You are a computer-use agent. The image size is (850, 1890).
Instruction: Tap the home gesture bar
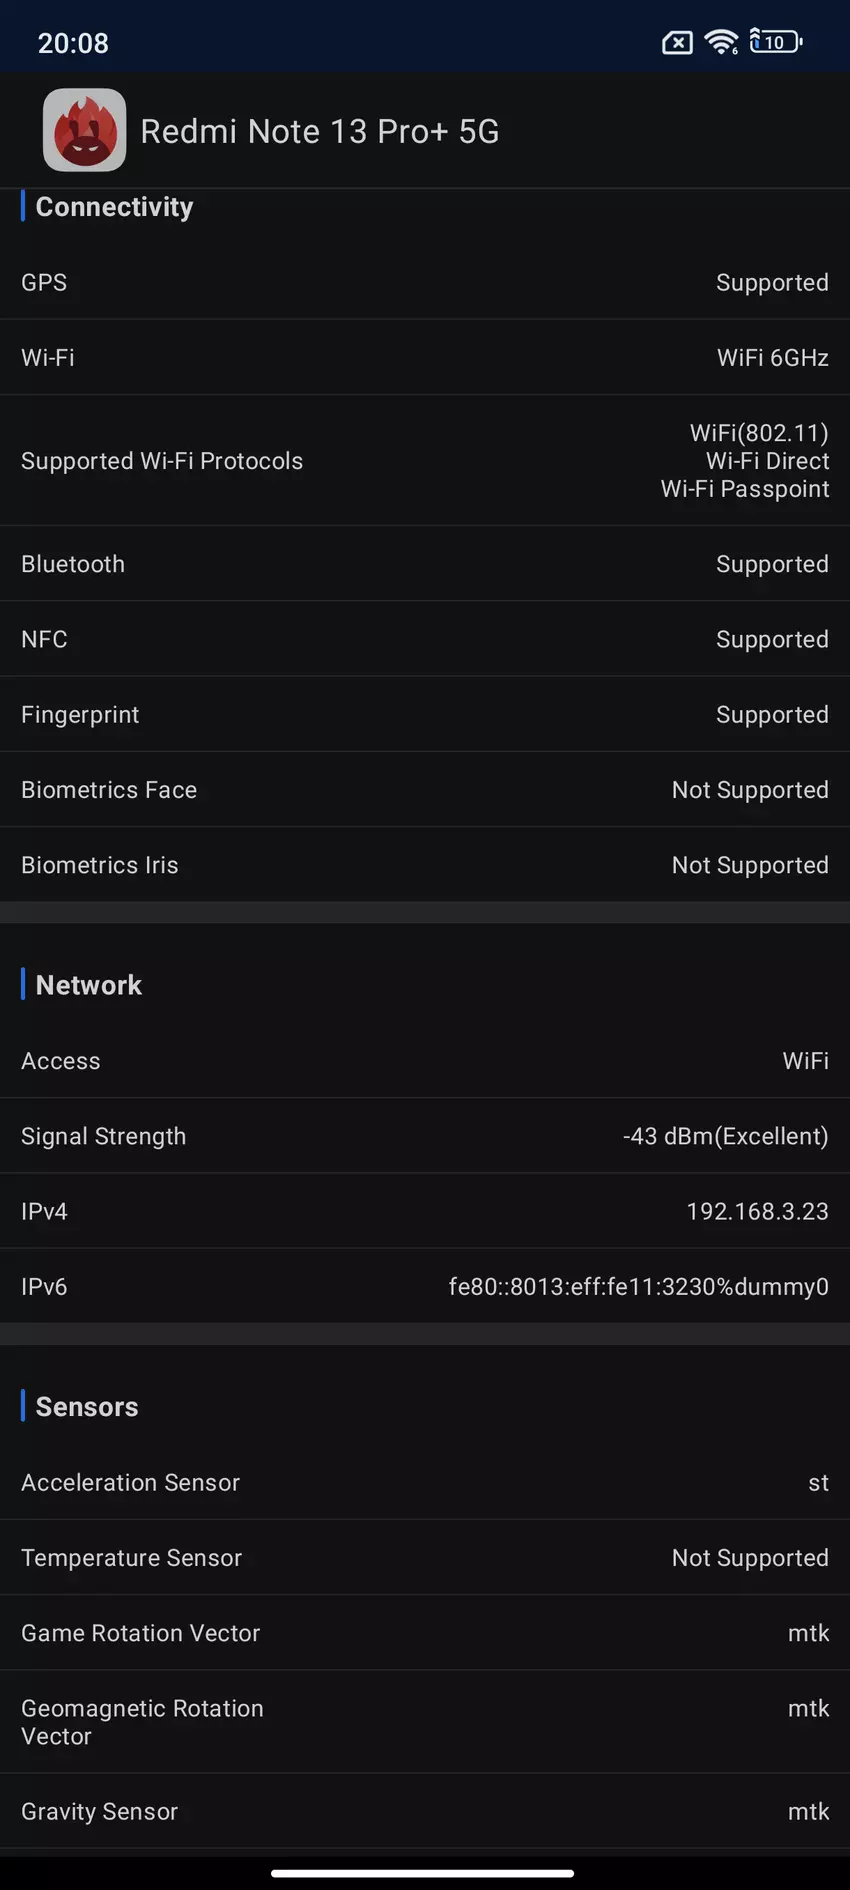click(x=423, y=1873)
